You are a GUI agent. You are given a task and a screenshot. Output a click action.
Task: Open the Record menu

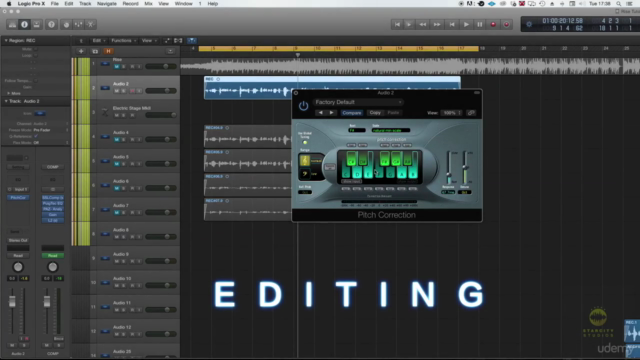pos(131,4)
